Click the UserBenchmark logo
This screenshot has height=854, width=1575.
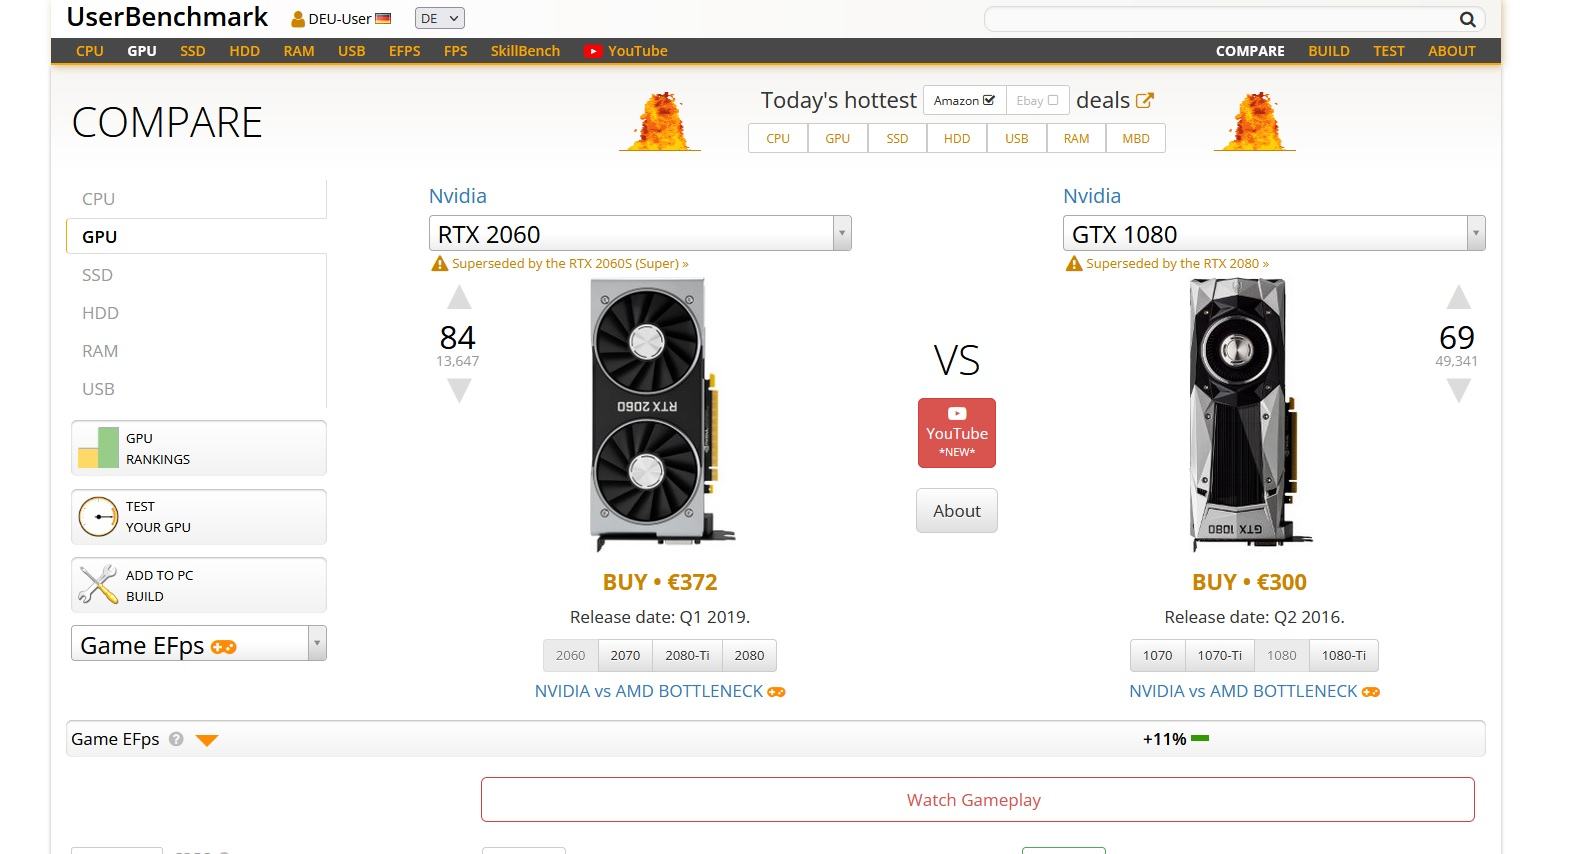(167, 17)
